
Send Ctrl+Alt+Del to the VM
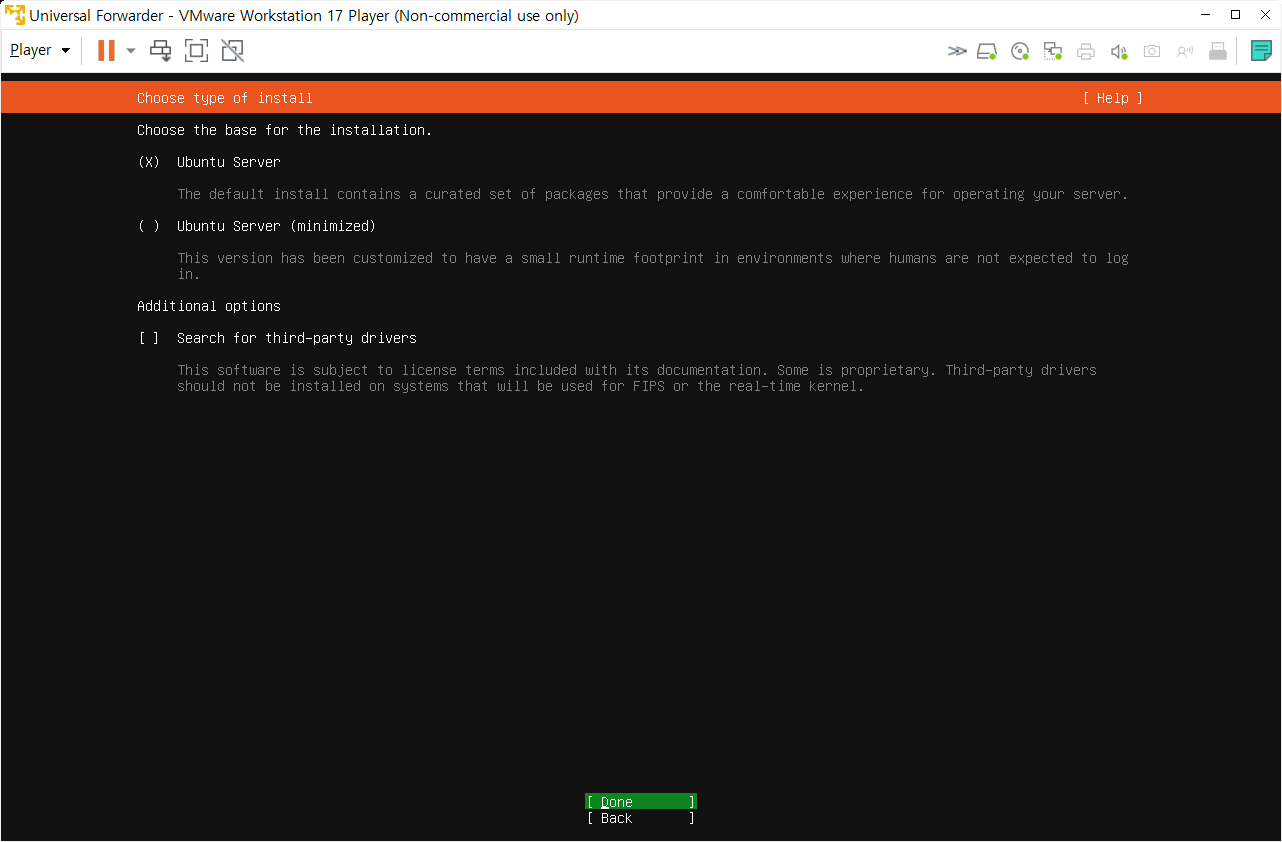pos(160,50)
